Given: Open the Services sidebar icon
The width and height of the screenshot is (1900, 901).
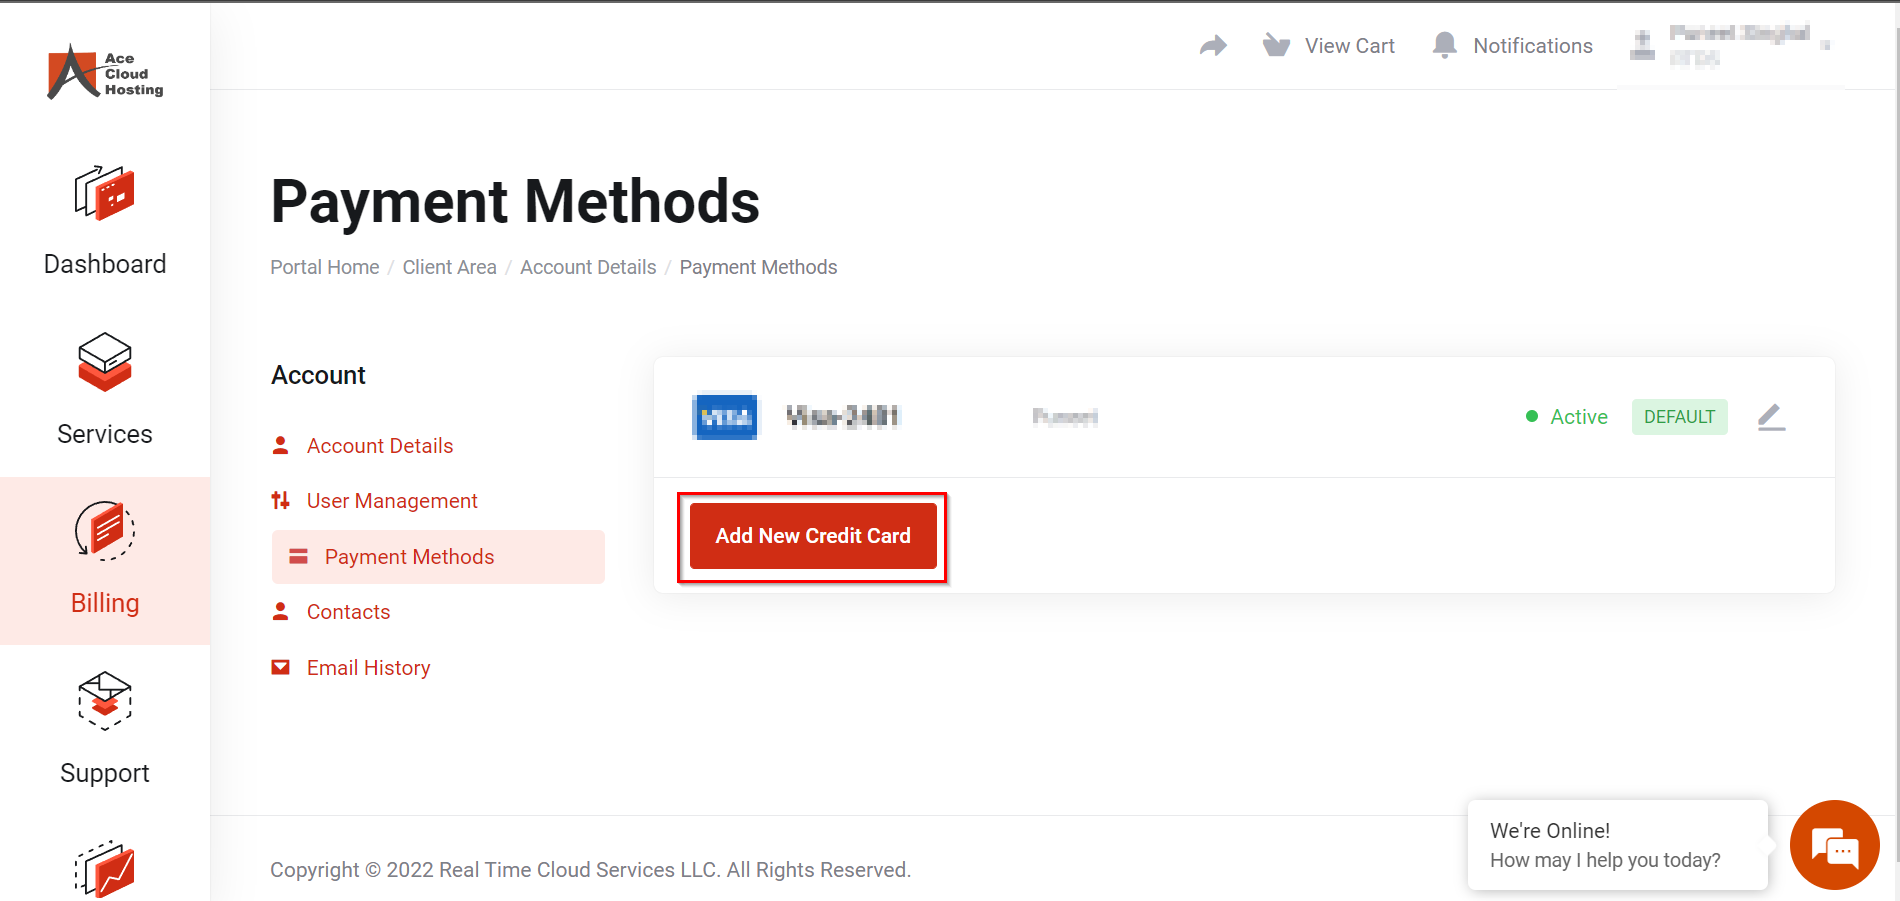Looking at the screenshot, I should pos(104,362).
